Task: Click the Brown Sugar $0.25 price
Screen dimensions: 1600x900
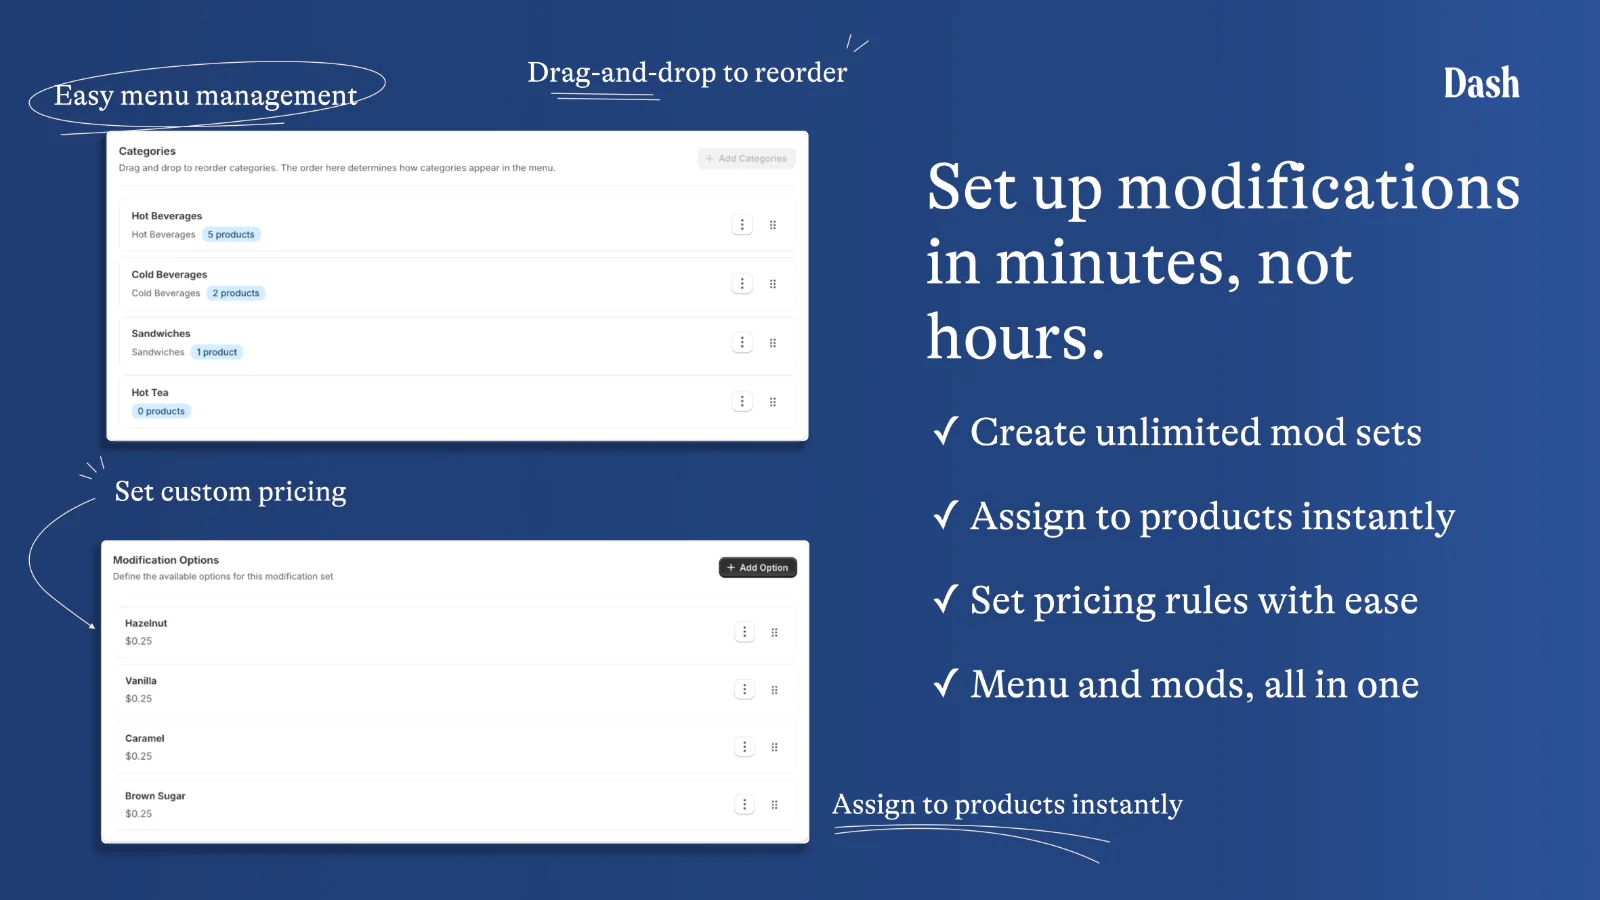Action: [x=139, y=814]
